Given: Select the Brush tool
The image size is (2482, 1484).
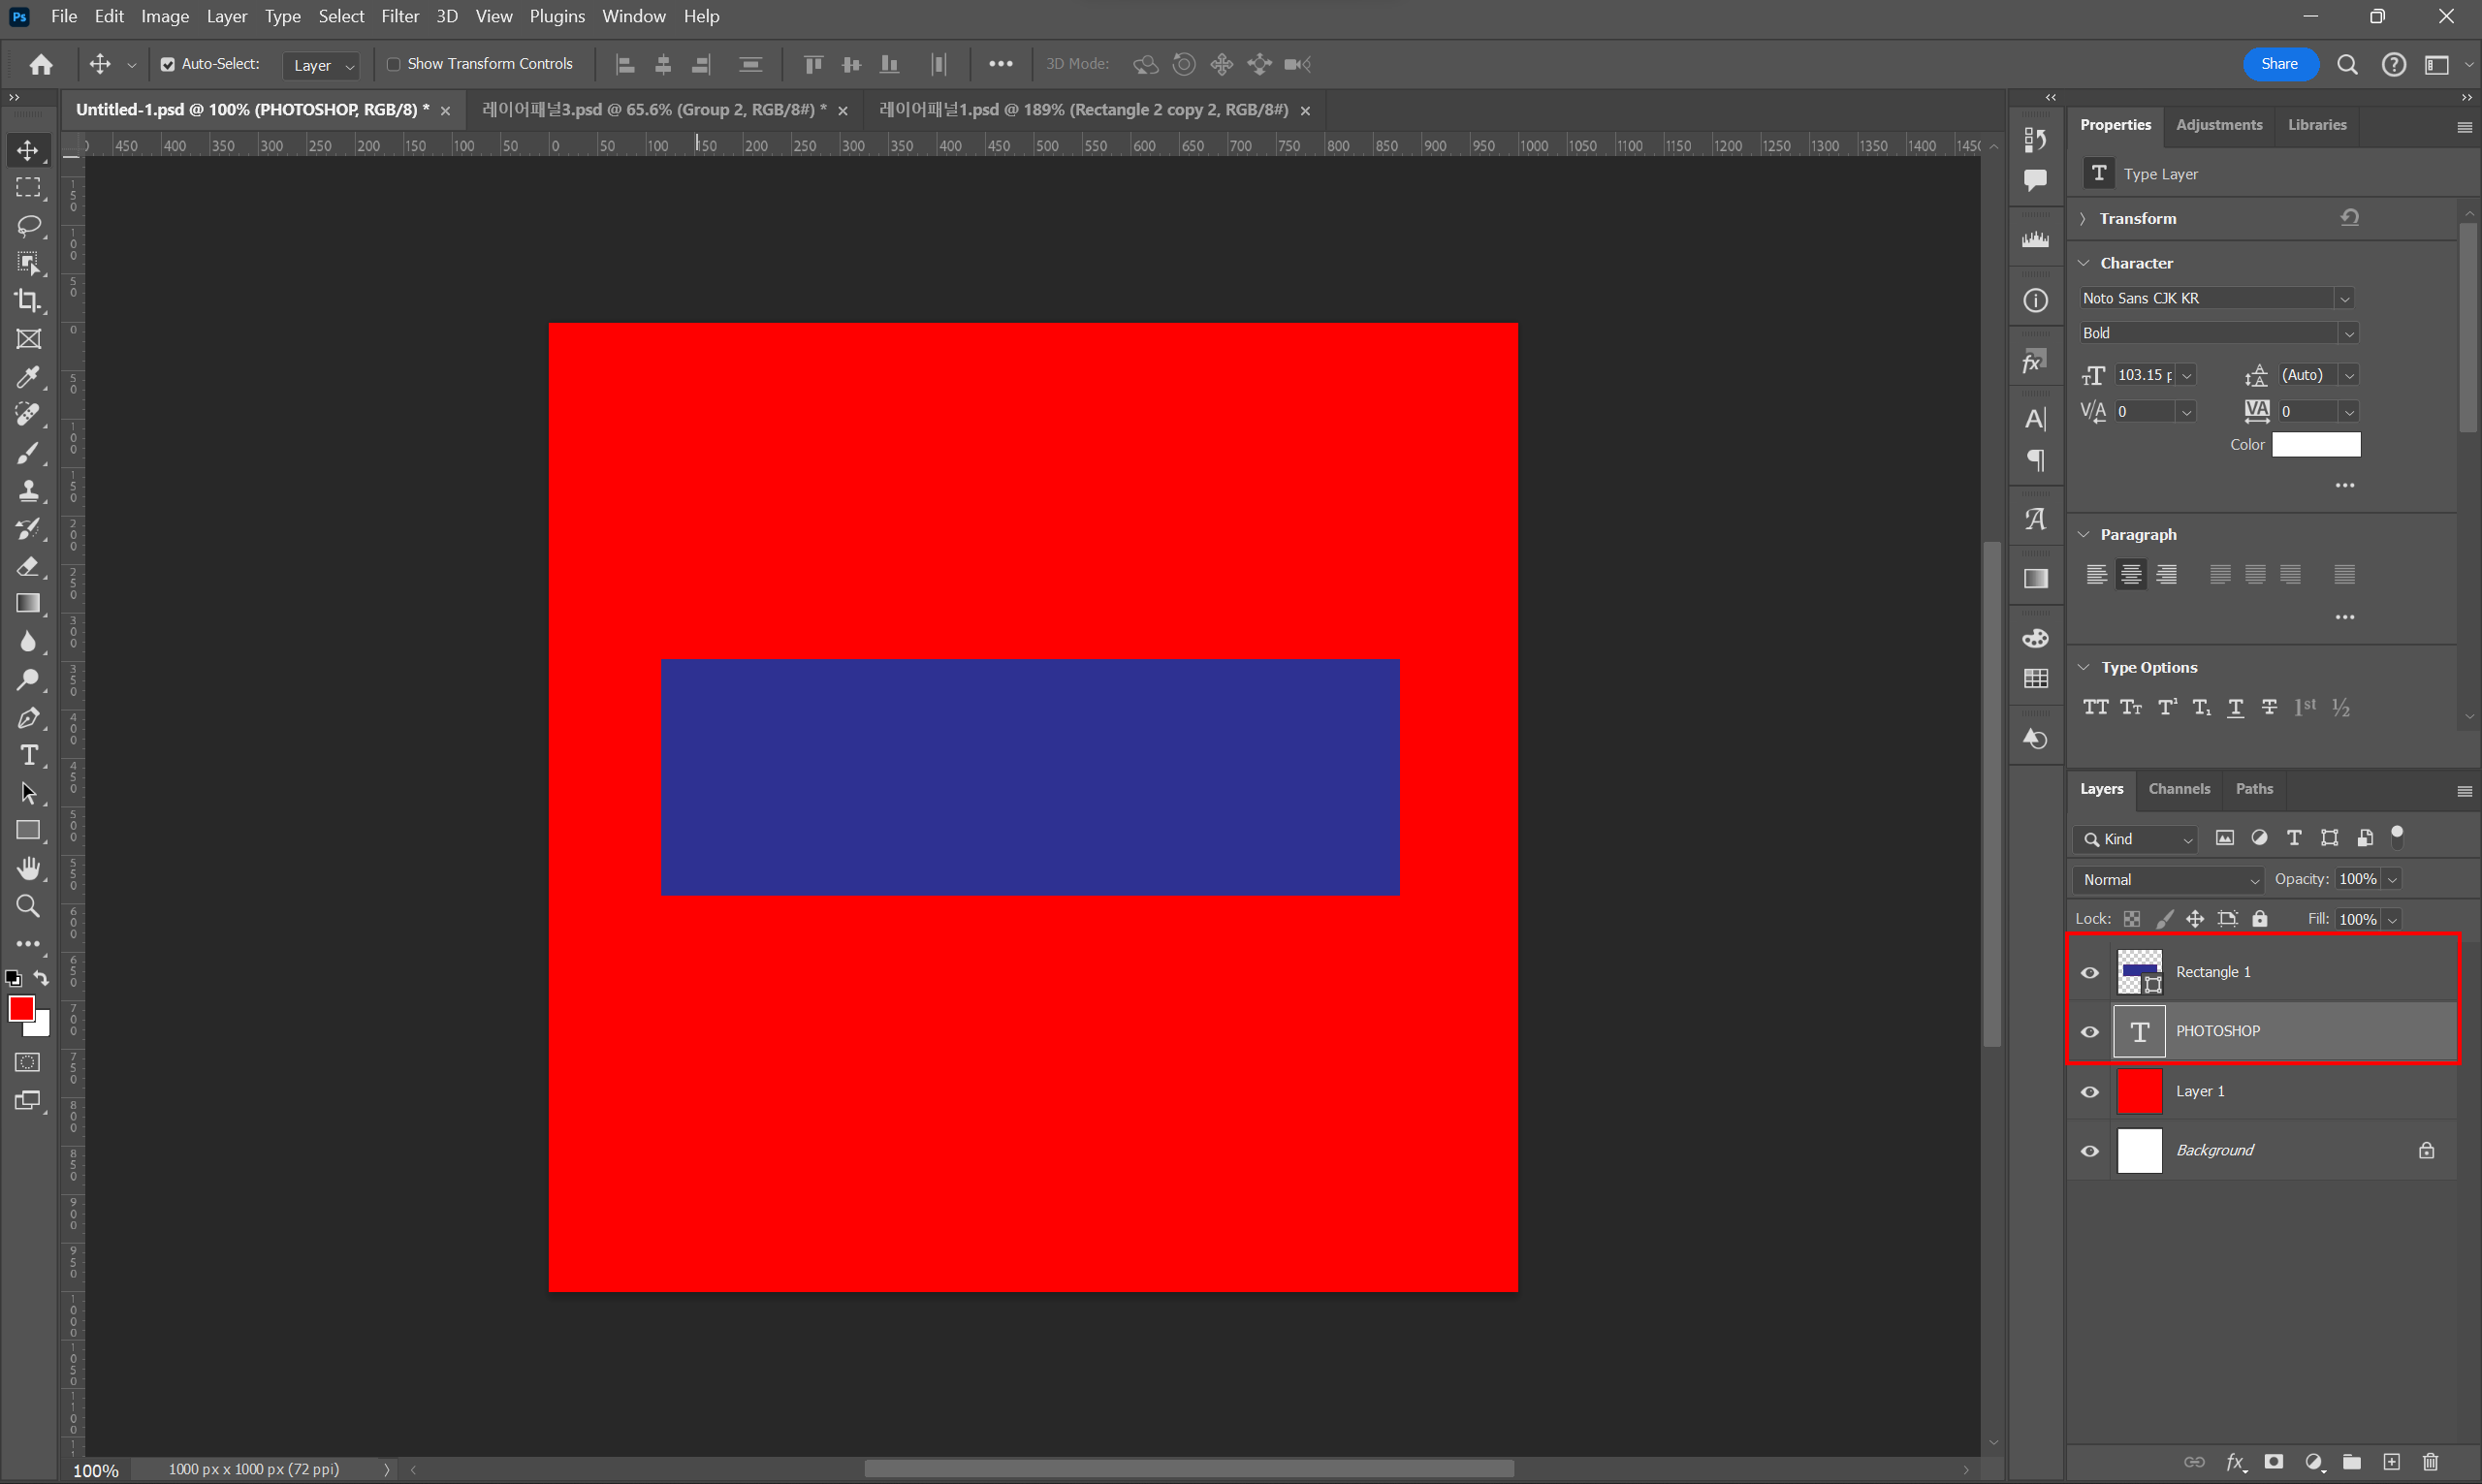Looking at the screenshot, I should click(28, 453).
